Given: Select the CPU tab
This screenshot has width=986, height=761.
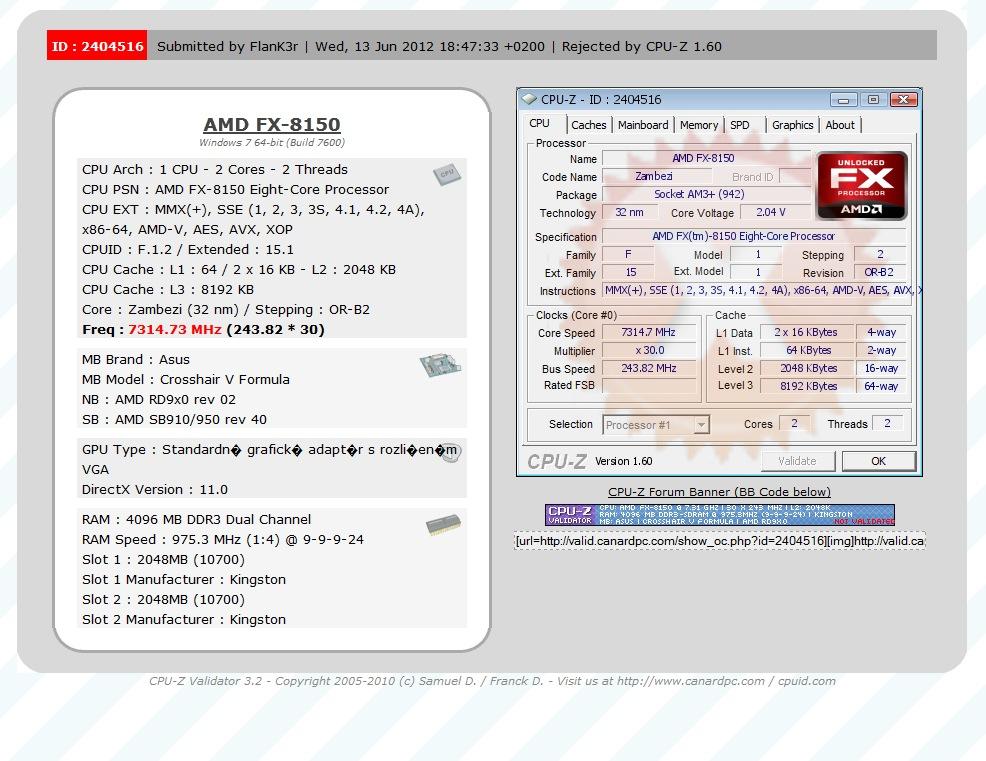Looking at the screenshot, I should [x=540, y=123].
